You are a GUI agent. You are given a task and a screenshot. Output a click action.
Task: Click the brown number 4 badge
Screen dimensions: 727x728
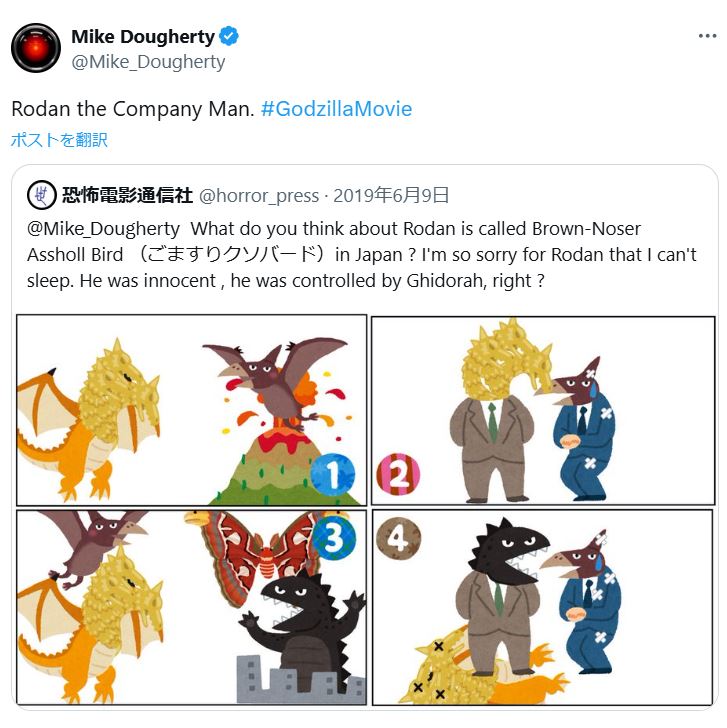pyautogui.click(x=398, y=539)
